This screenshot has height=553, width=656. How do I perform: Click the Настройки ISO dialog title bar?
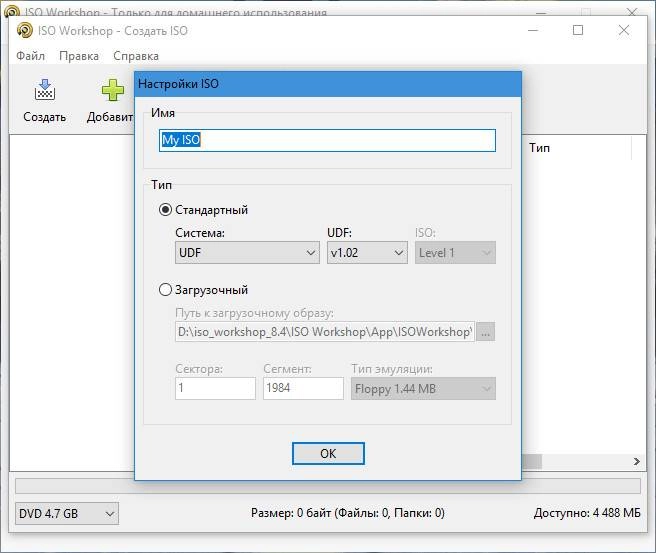pyautogui.click(x=328, y=84)
